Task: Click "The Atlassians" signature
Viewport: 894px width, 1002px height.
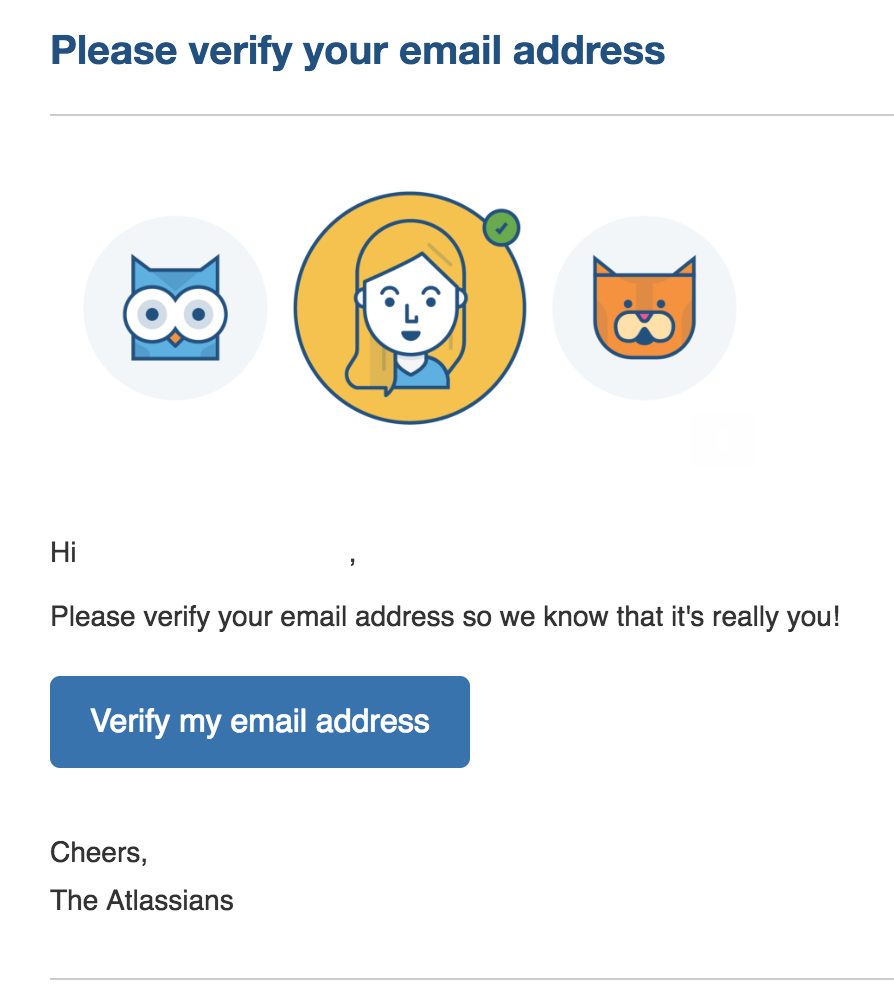Action: (x=142, y=900)
